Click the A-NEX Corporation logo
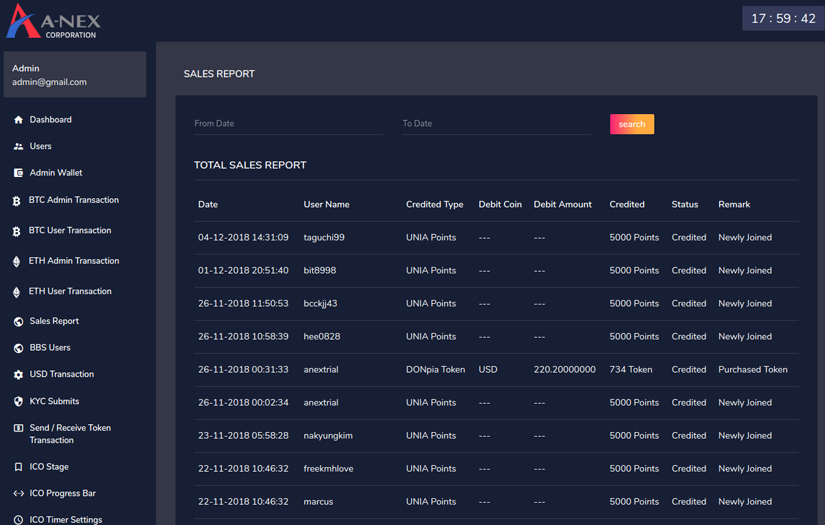 coord(53,21)
